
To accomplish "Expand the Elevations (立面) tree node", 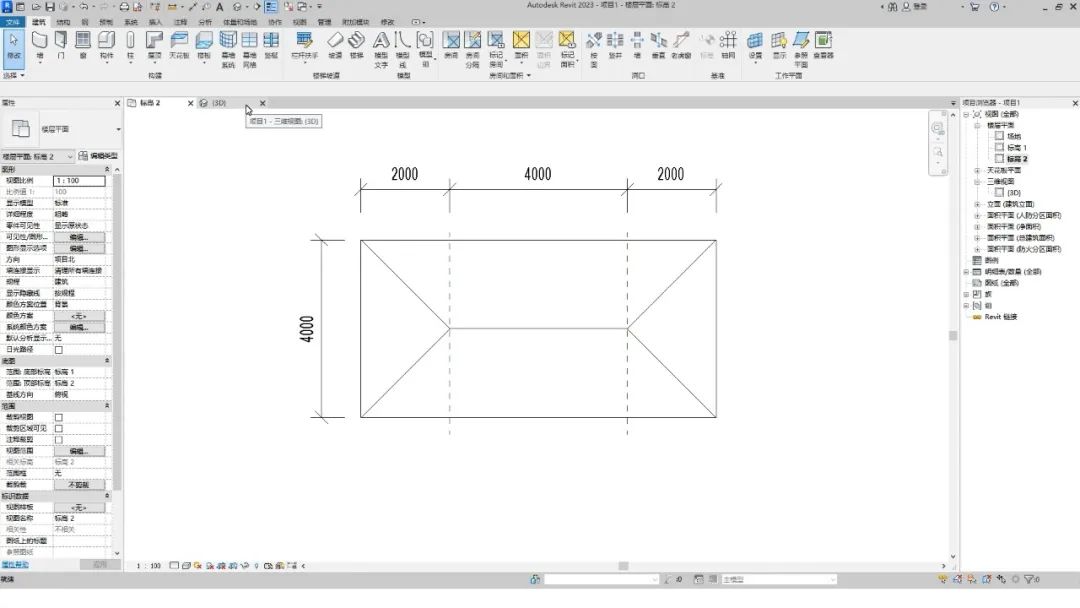I will 977,204.
